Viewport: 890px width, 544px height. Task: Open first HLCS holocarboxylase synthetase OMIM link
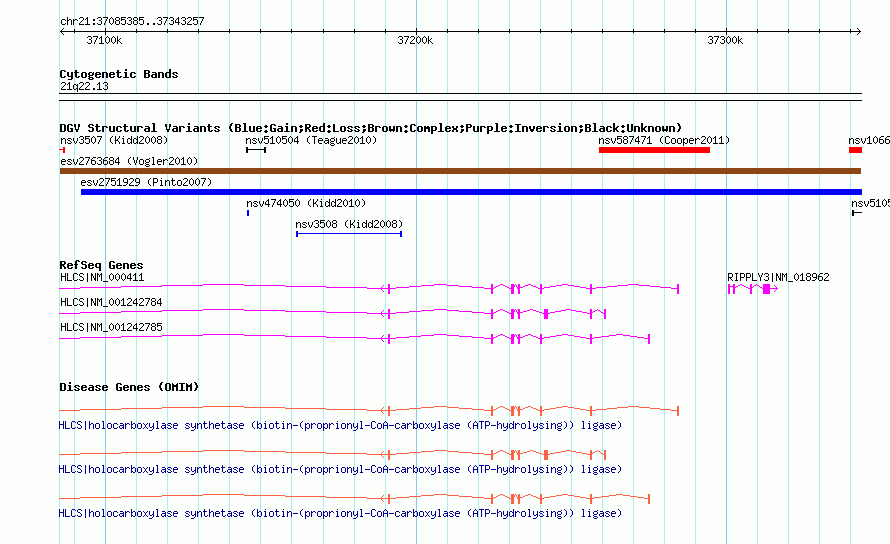[340, 425]
